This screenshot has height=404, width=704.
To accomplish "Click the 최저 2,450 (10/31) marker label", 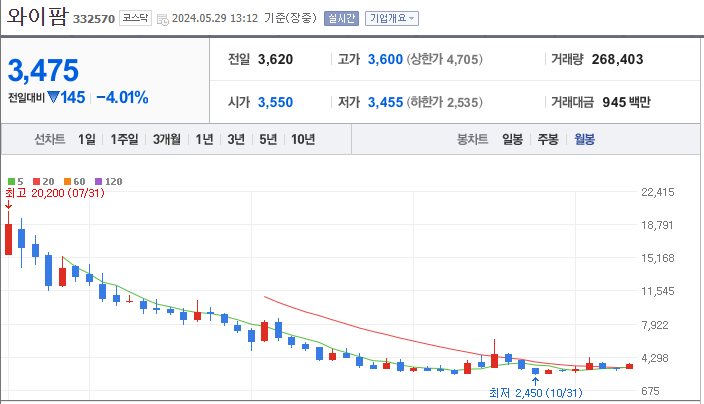I will click(x=536, y=393).
